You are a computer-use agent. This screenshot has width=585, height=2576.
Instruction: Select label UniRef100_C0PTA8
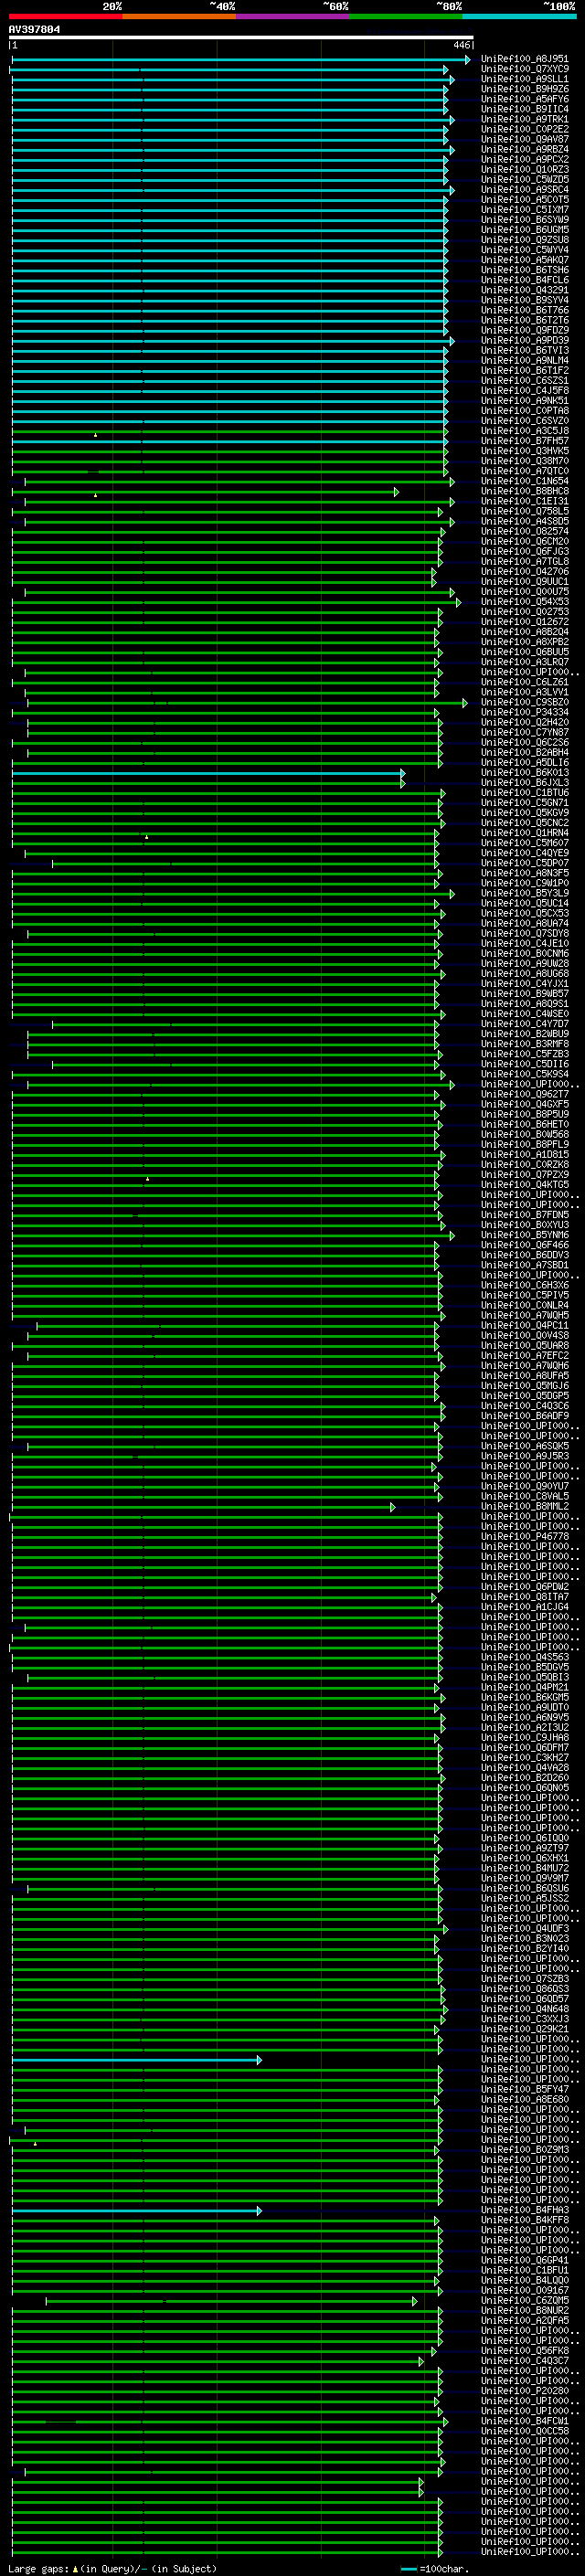[524, 411]
